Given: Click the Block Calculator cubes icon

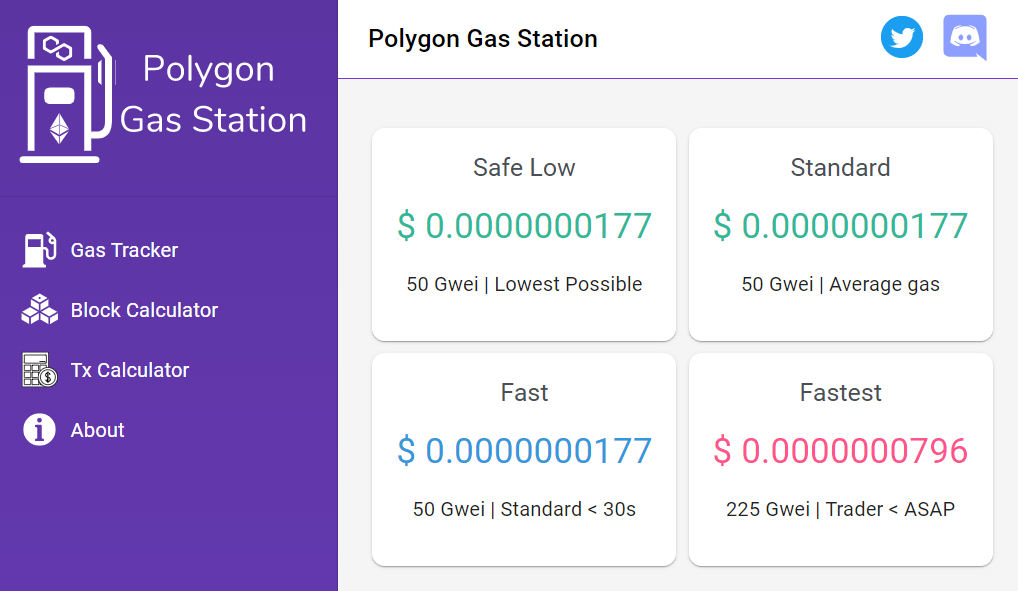Looking at the screenshot, I should pos(40,310).
